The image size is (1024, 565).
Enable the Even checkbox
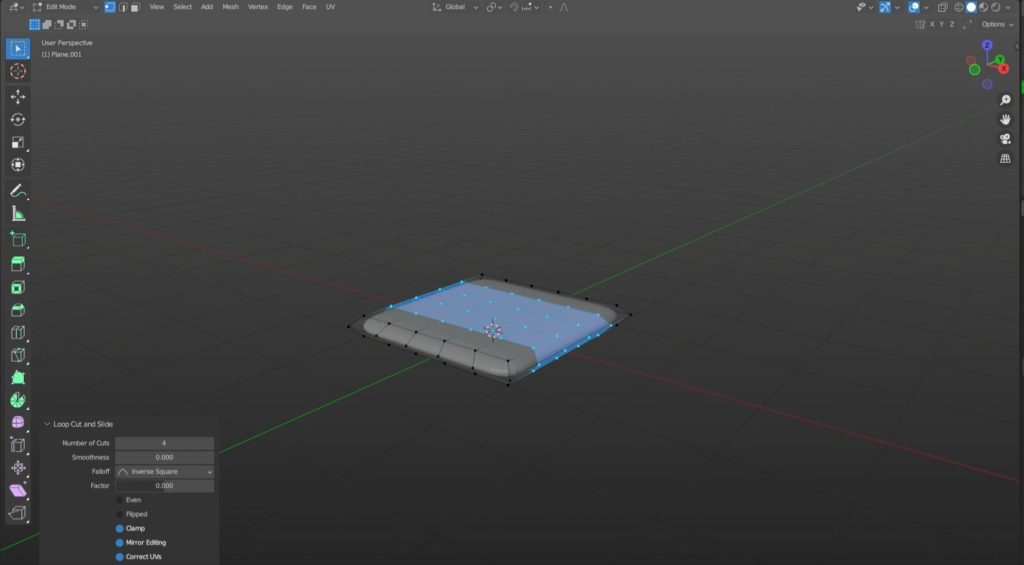point(120,500)
